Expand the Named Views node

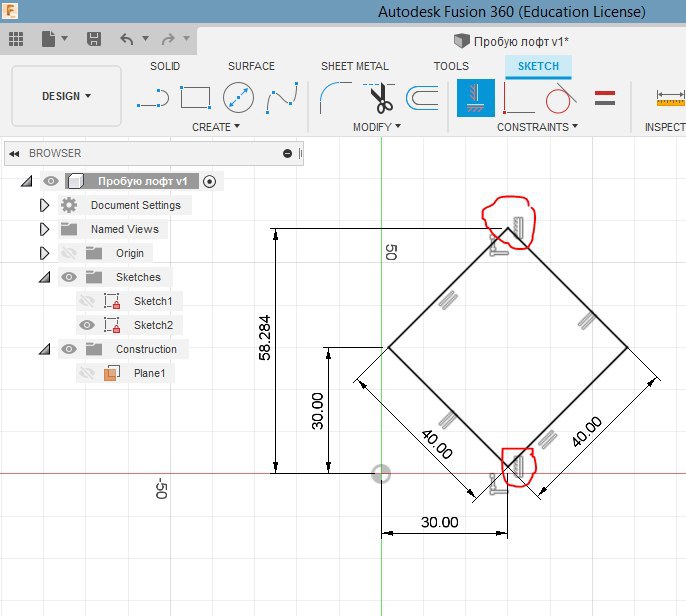tap(44, 229)
